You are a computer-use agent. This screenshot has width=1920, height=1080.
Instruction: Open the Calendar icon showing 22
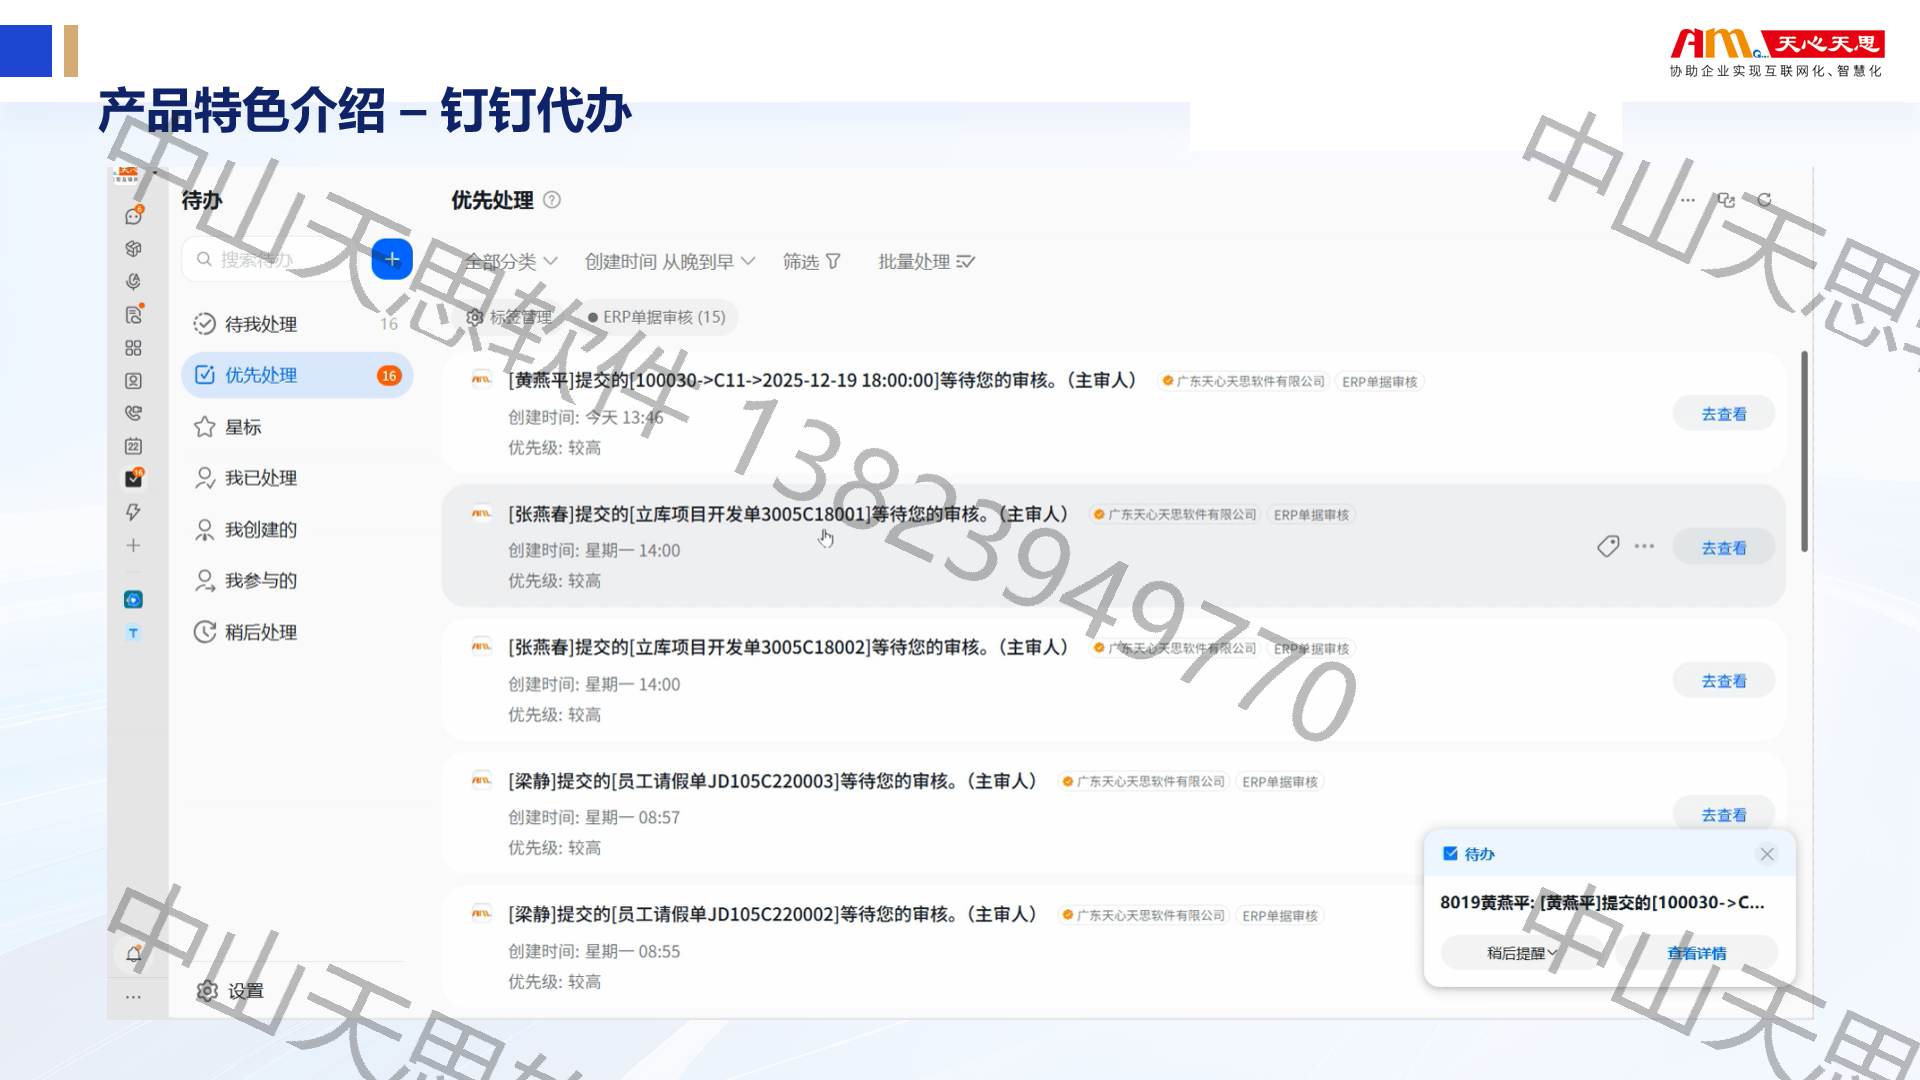(x=133, y=446)
